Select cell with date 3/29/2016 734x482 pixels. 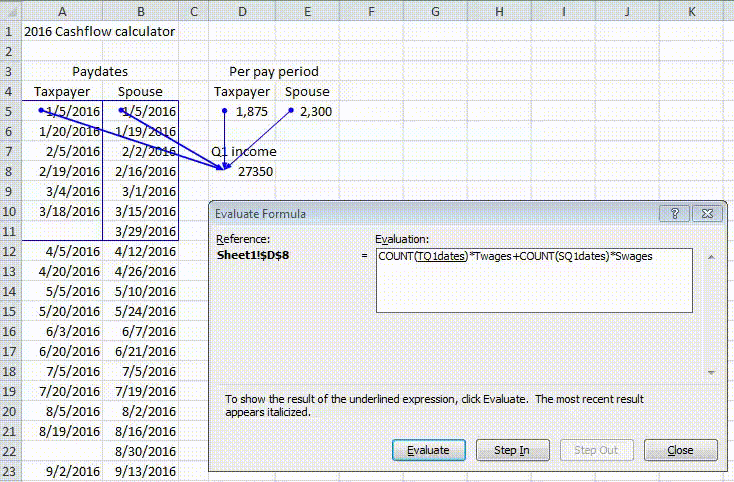click(x=140, y=231)
